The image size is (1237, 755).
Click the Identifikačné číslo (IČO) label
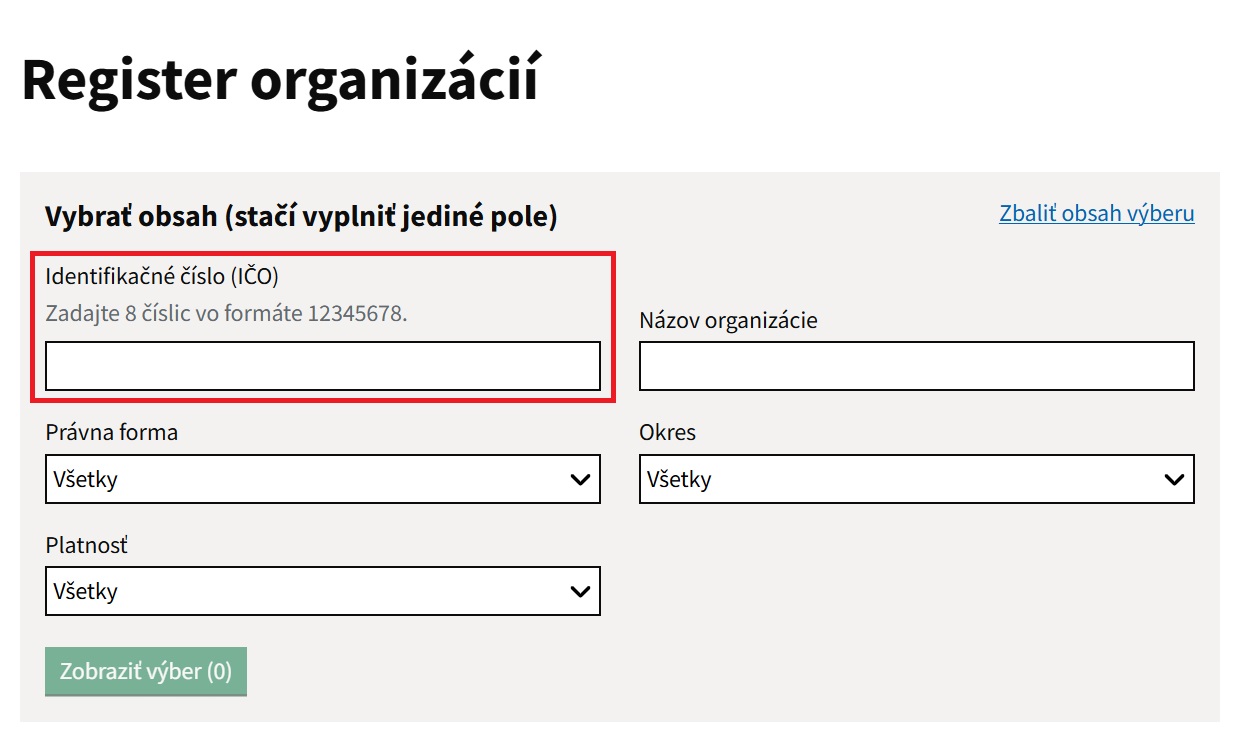pyautogui.click(x=161, y=276)
